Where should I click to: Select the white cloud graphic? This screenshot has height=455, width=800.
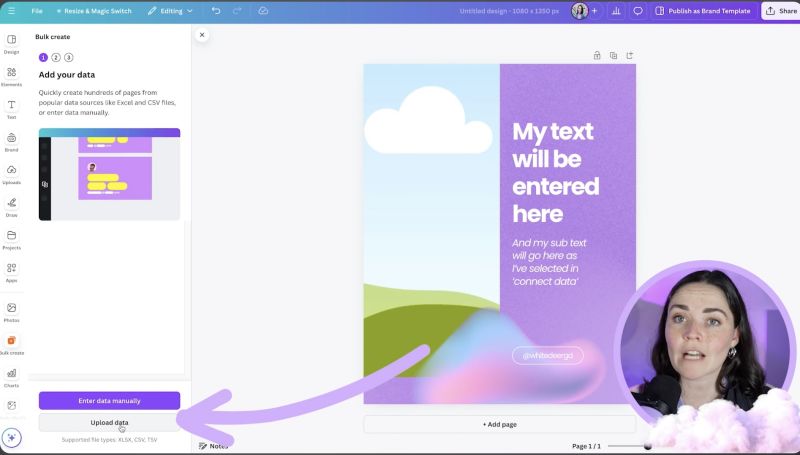pos(428,121)
